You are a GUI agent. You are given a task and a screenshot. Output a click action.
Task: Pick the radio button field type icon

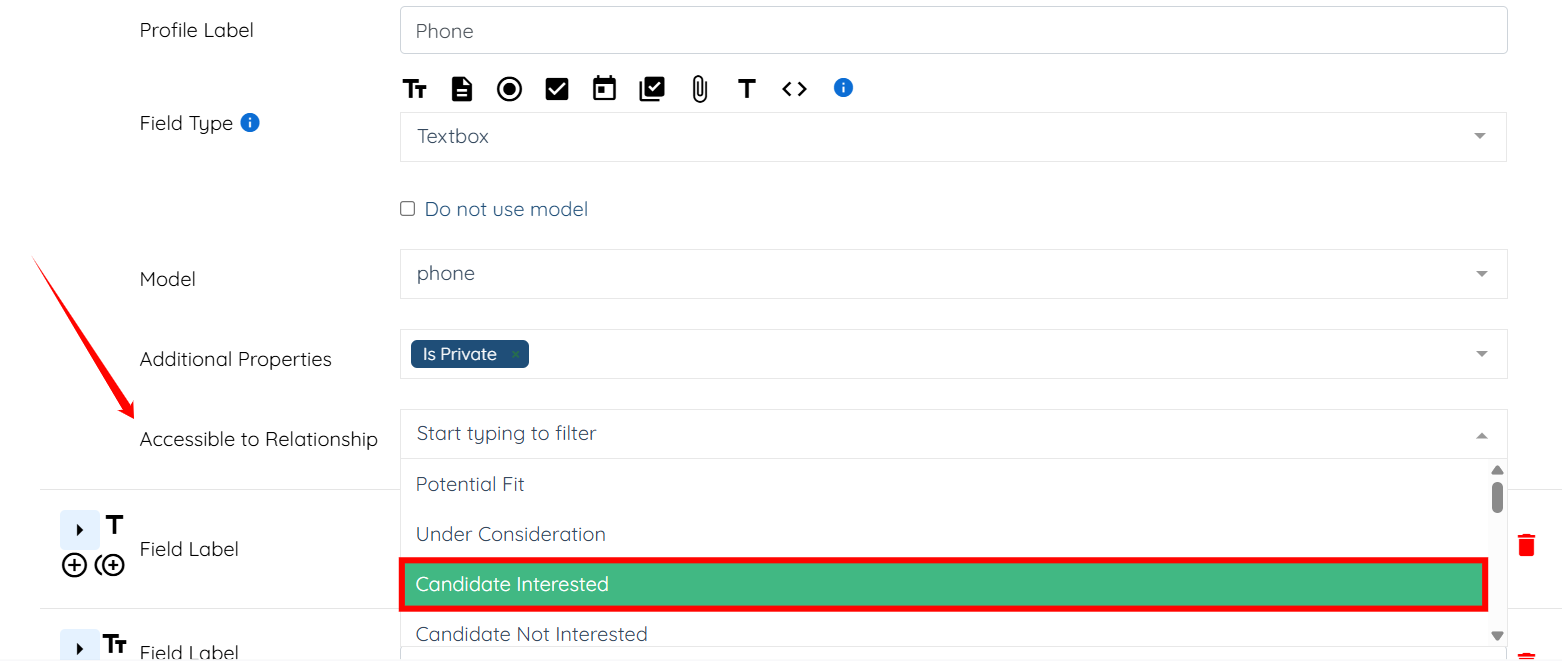510,89
